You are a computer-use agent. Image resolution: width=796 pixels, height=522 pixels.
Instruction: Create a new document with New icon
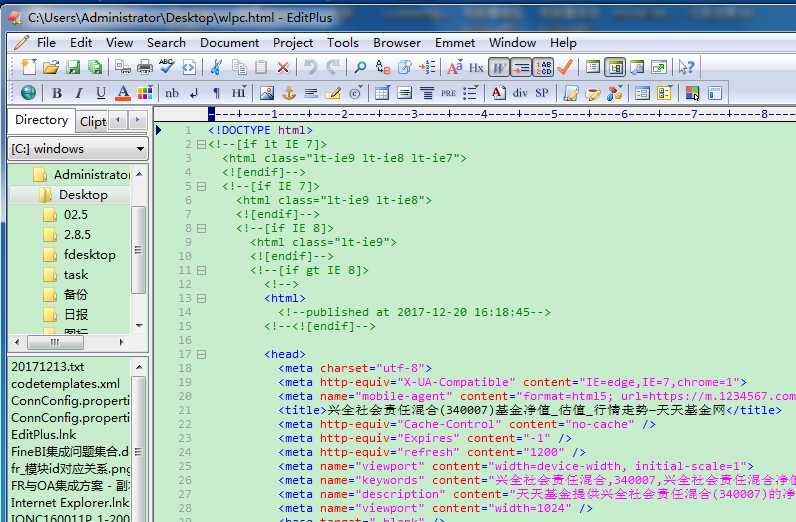28,67
